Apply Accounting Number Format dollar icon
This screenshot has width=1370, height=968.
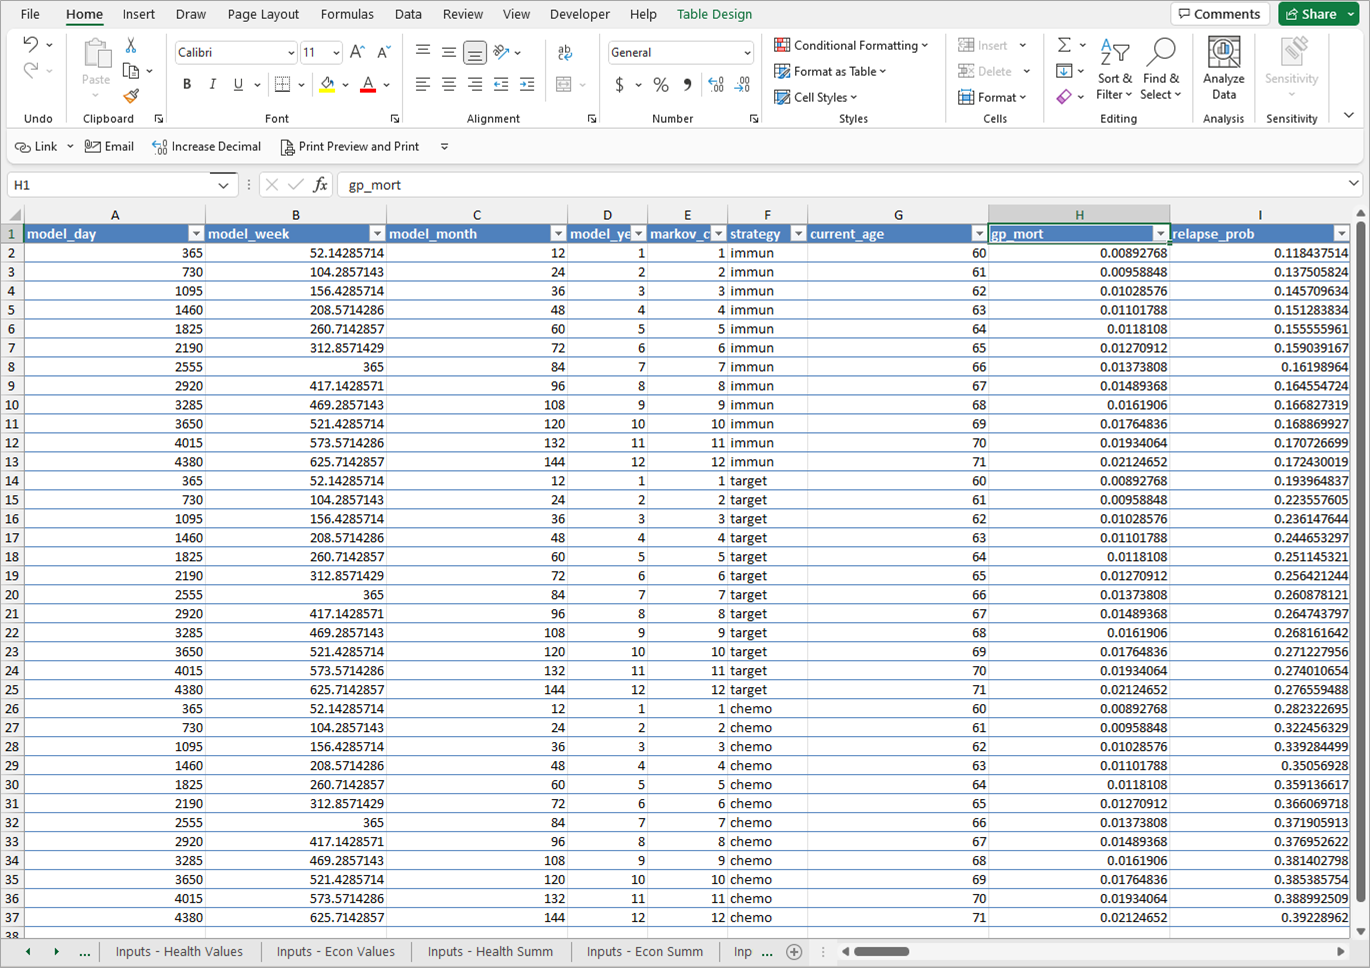(619, 85)
